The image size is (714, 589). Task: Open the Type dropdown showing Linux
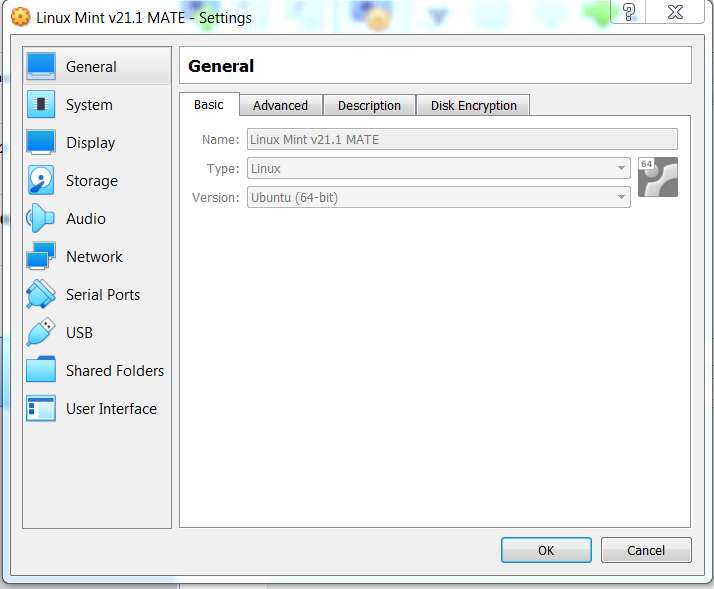point(439,168)
